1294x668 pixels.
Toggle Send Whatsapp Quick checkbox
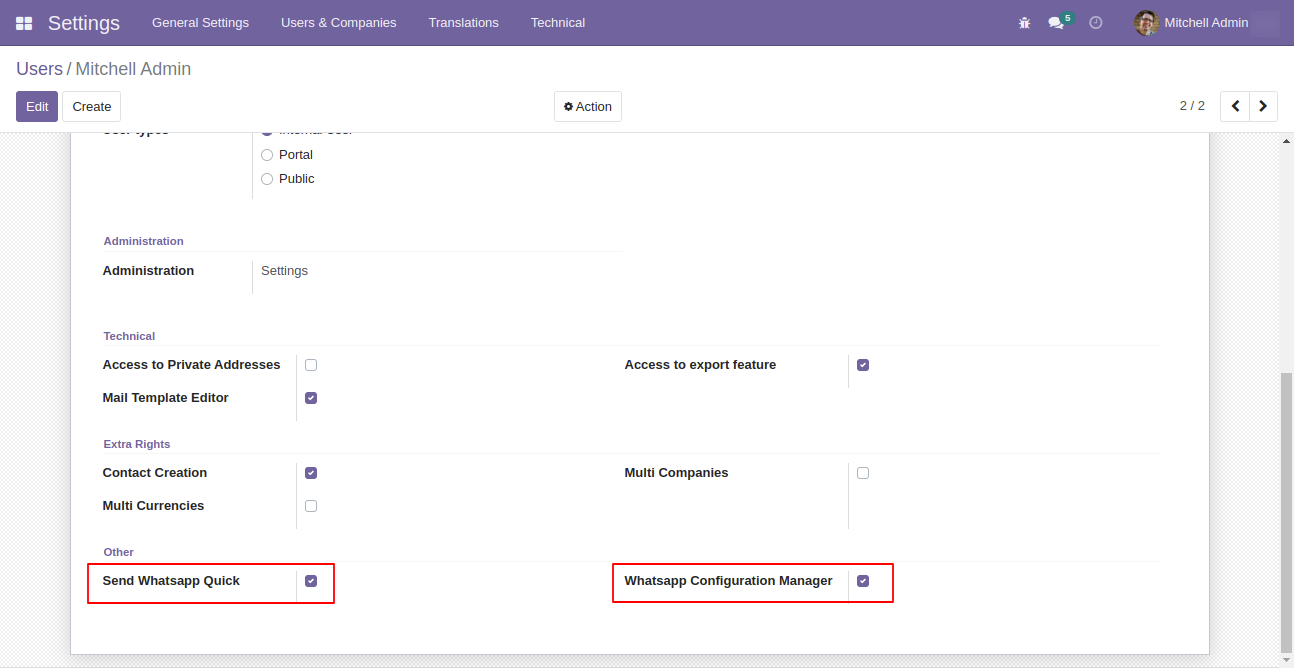click(311, 581)
